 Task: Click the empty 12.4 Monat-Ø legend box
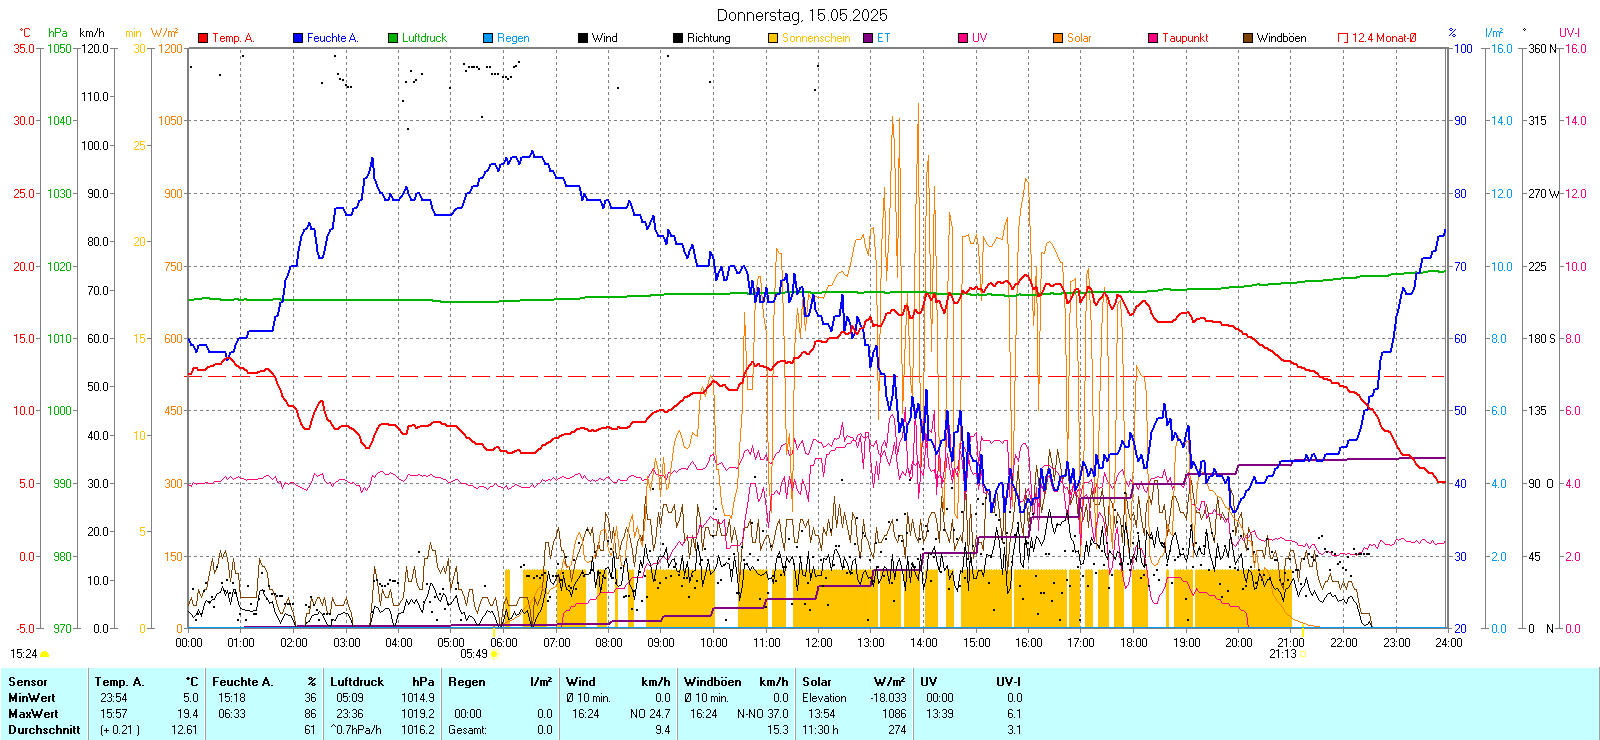point(1343,38)
